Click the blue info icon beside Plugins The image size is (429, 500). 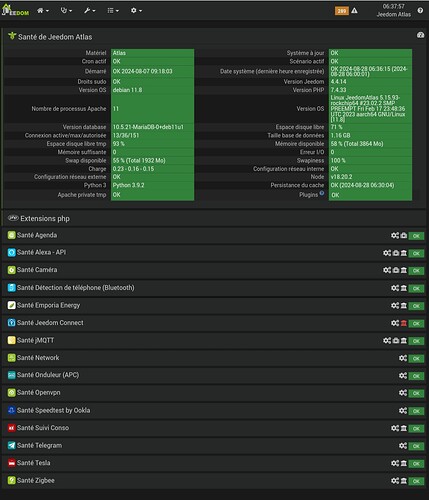click(x=322, y=193)
